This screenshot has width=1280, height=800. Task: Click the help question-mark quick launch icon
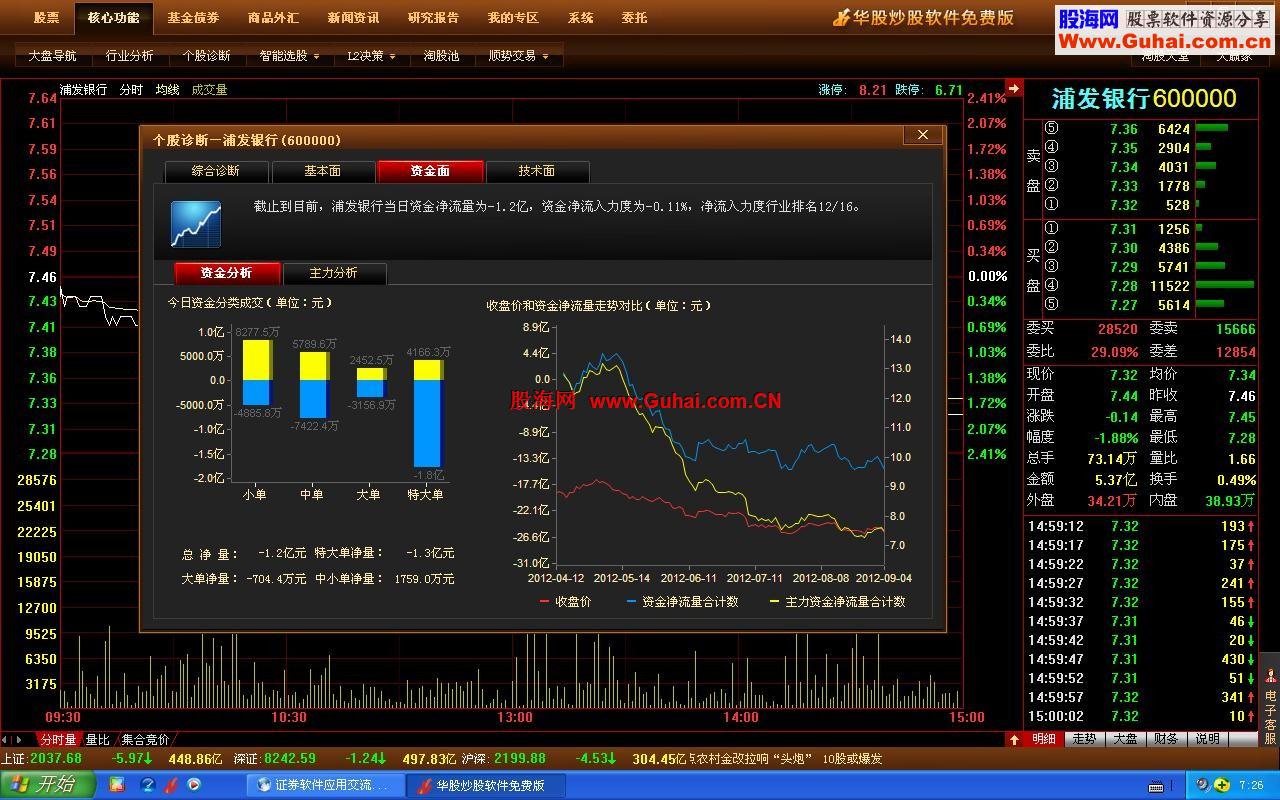tap(149, 785)
